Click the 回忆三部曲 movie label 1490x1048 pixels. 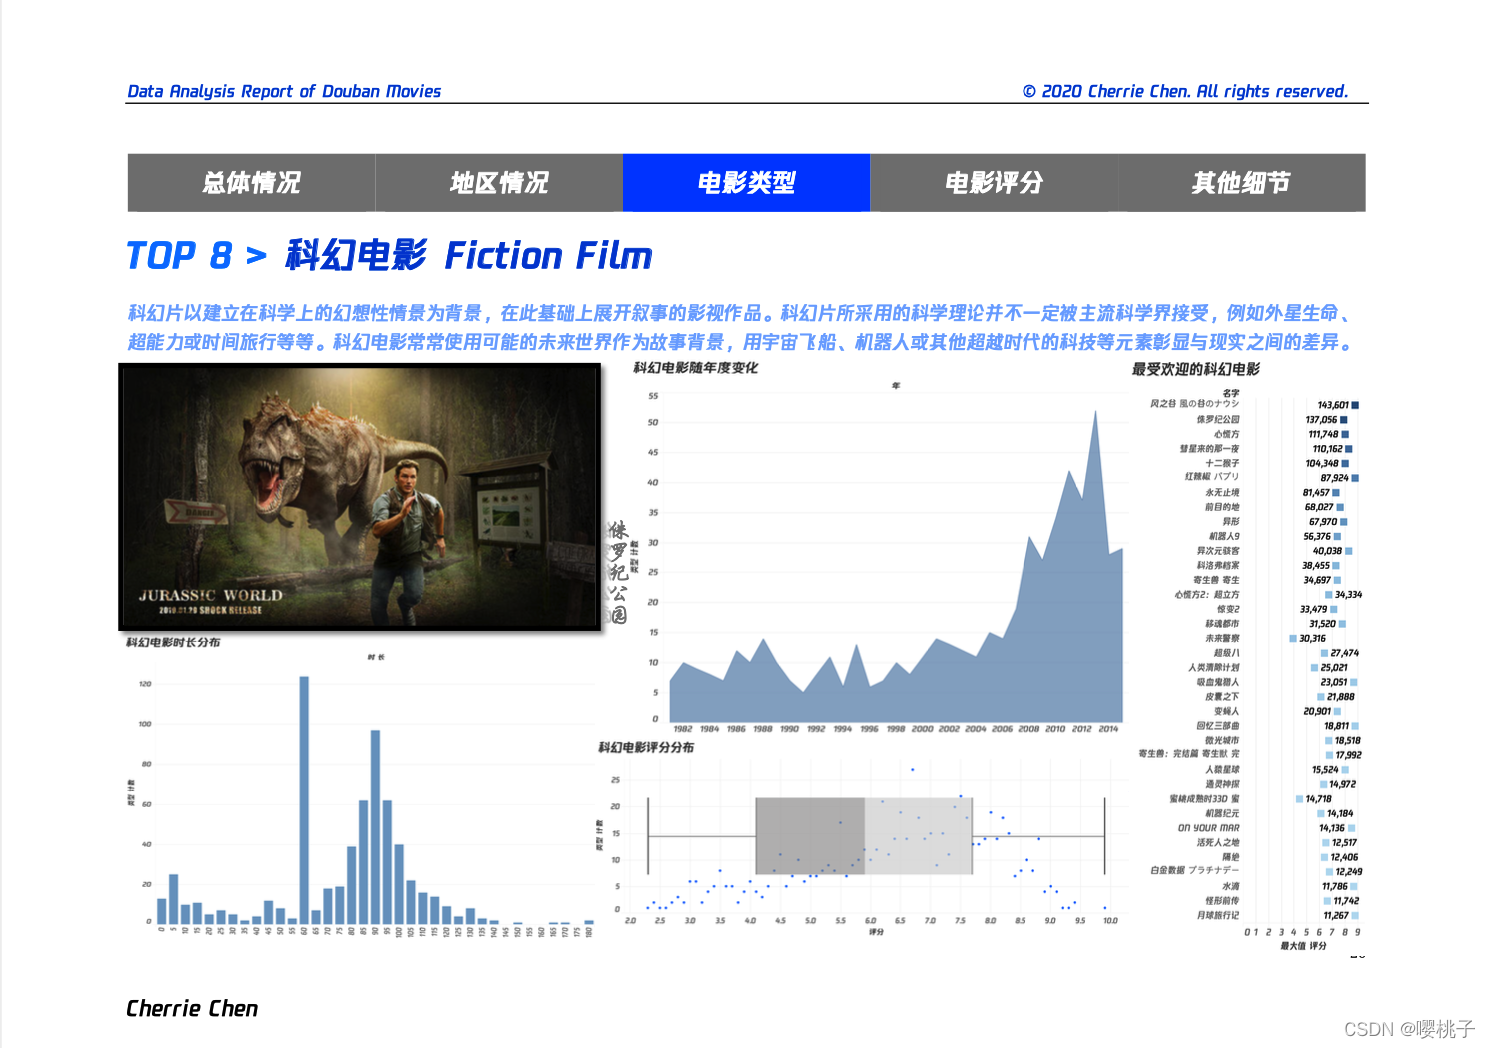click(x=1218, y=726)
